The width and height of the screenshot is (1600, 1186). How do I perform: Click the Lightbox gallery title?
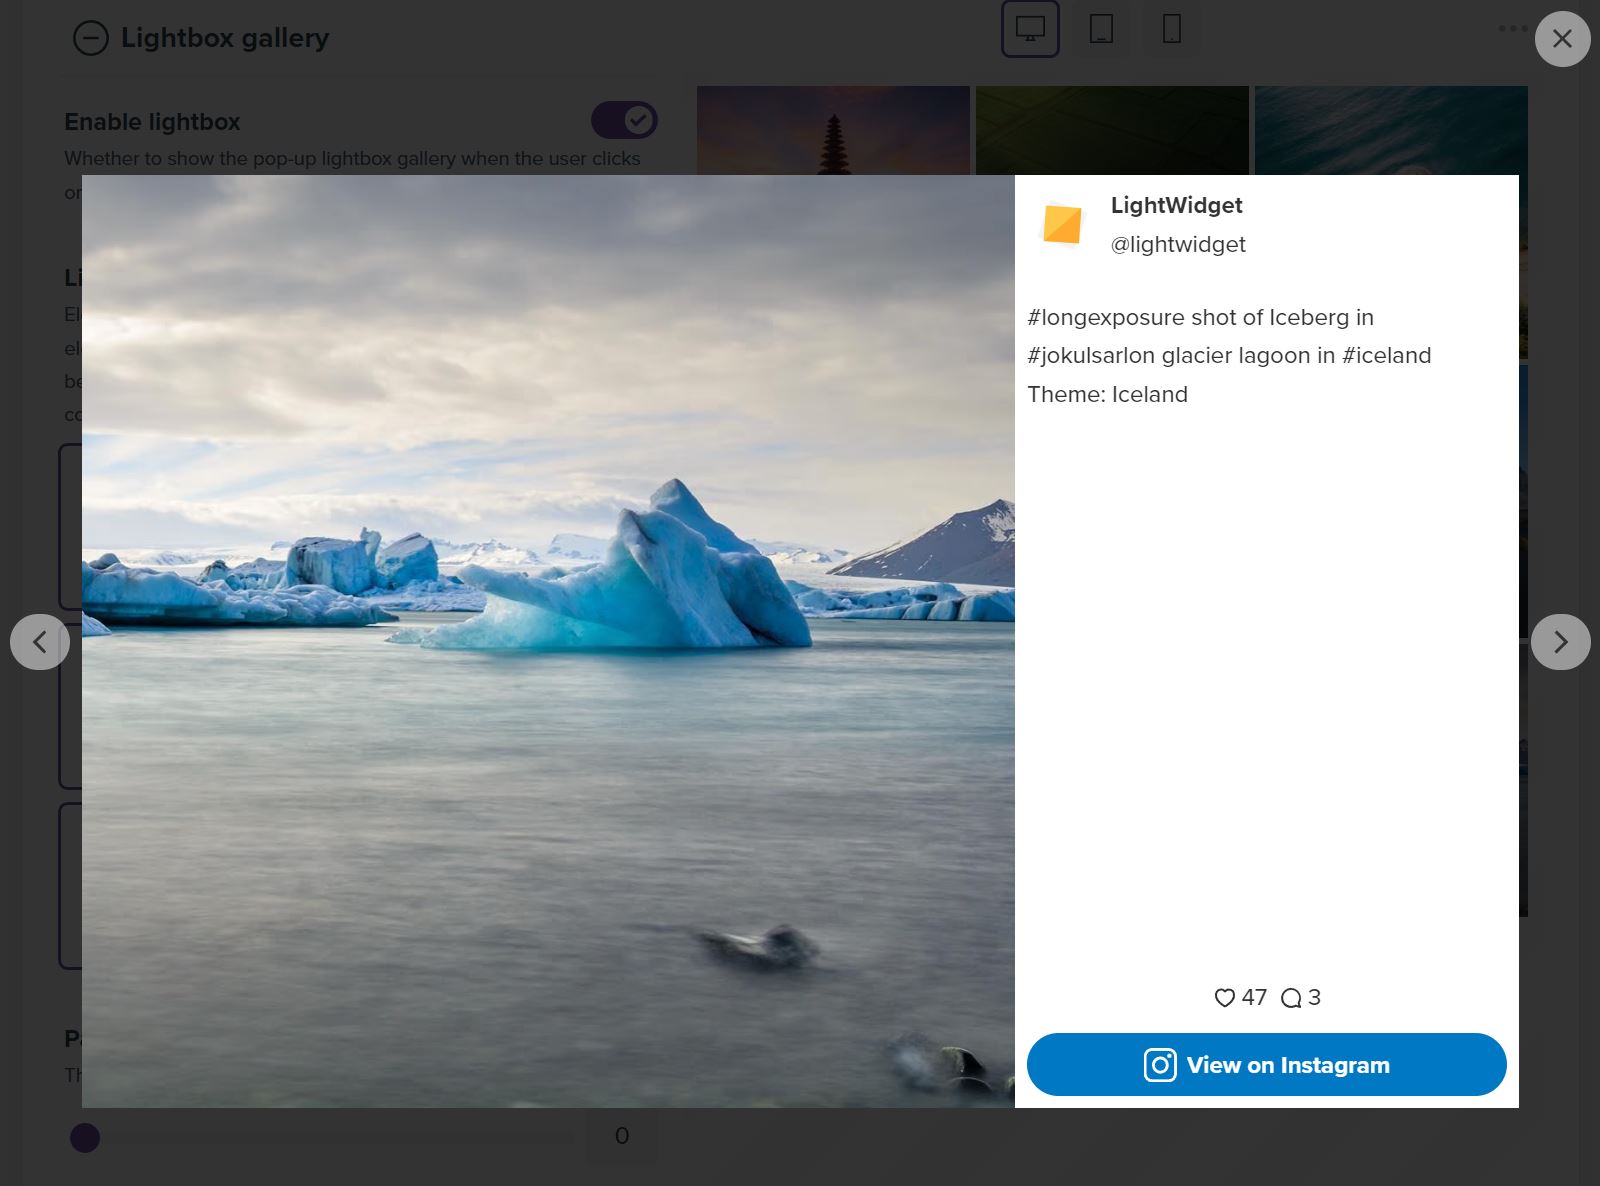(225, 37)
